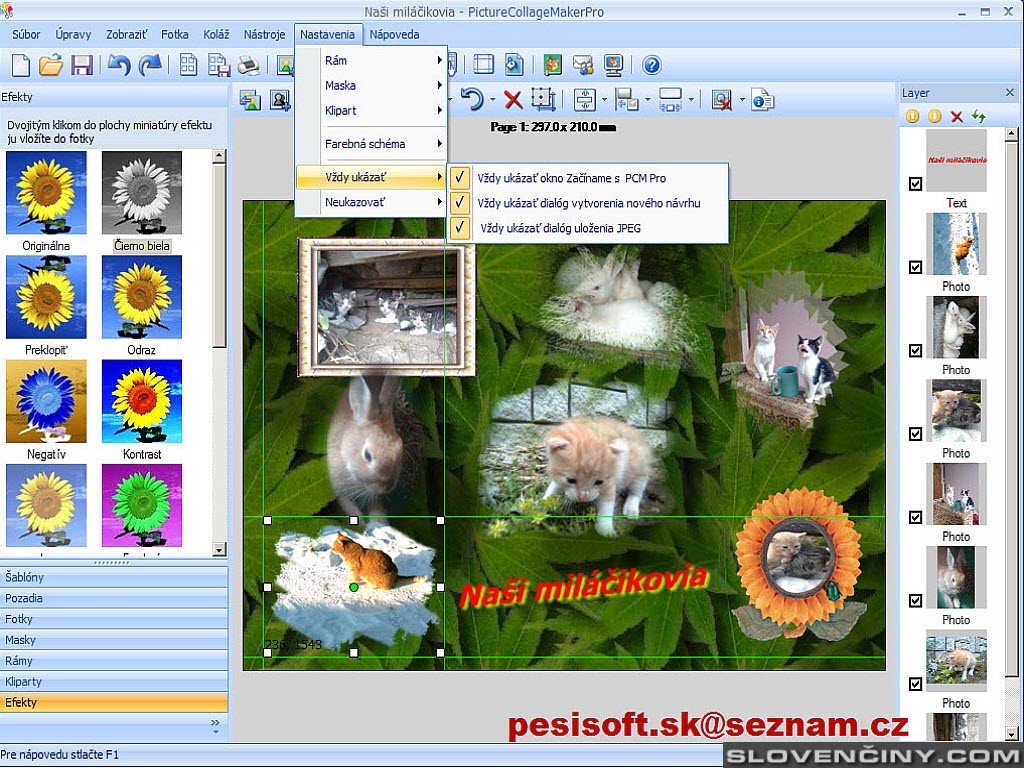Open dropdown arrow beside remove-effects icon

pyautogui.click(x=742, y=100)
